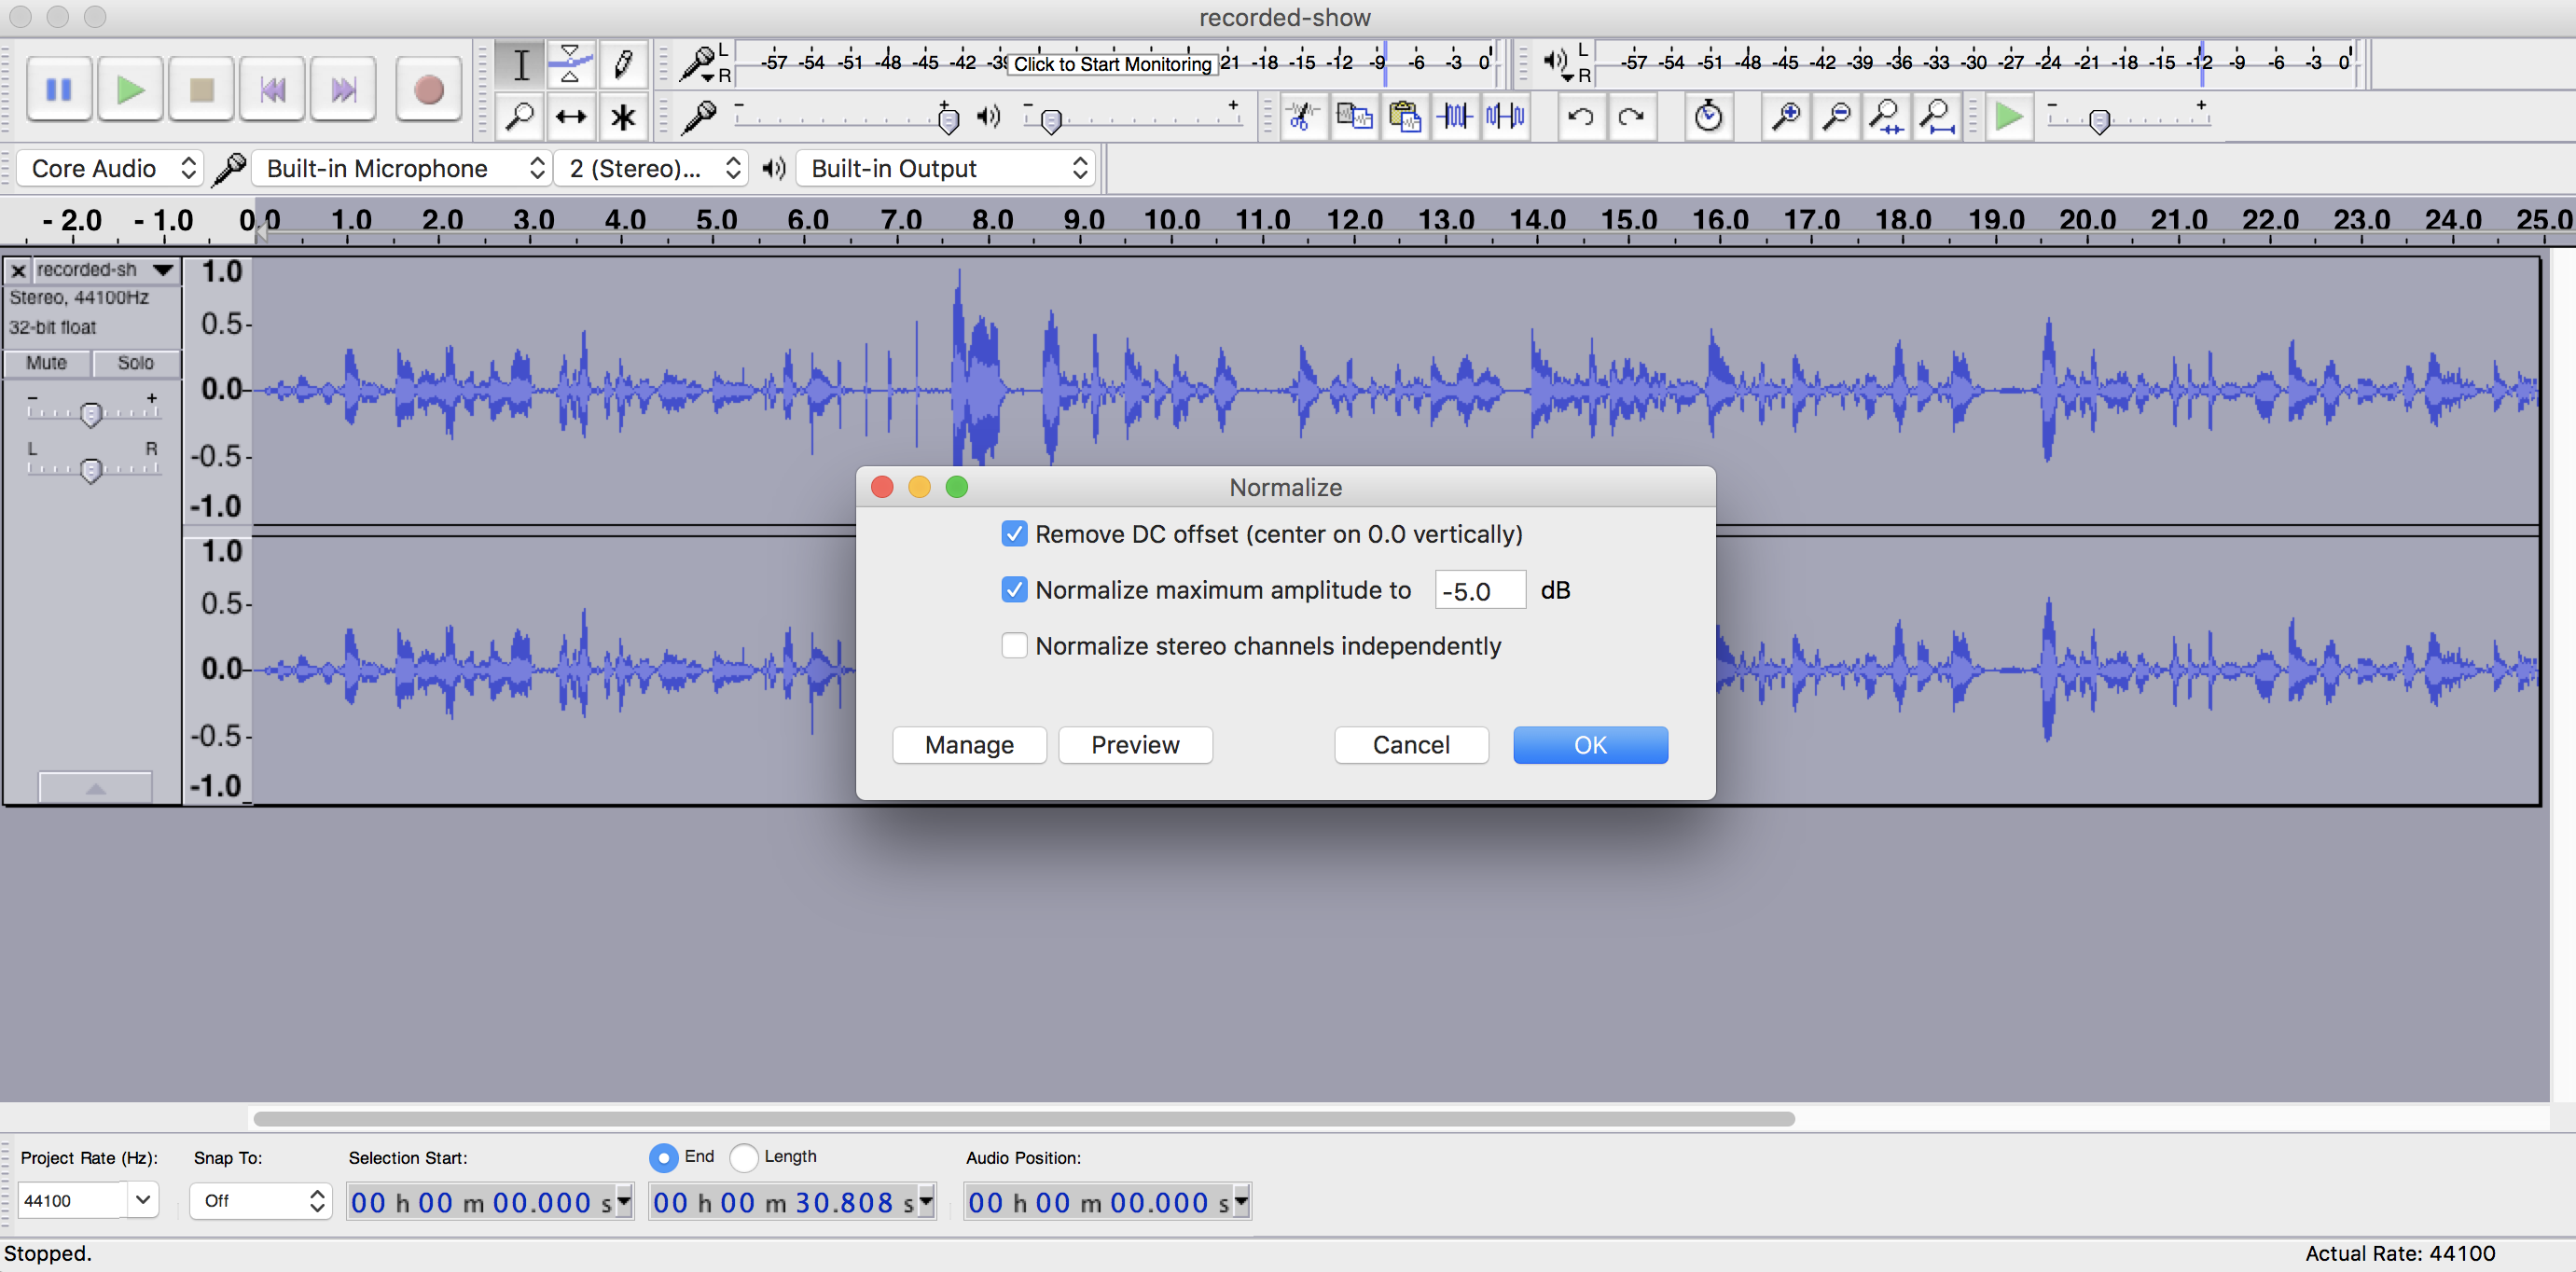
Task: Click the horizontal scrollbar
Action: (1024, 1118)
